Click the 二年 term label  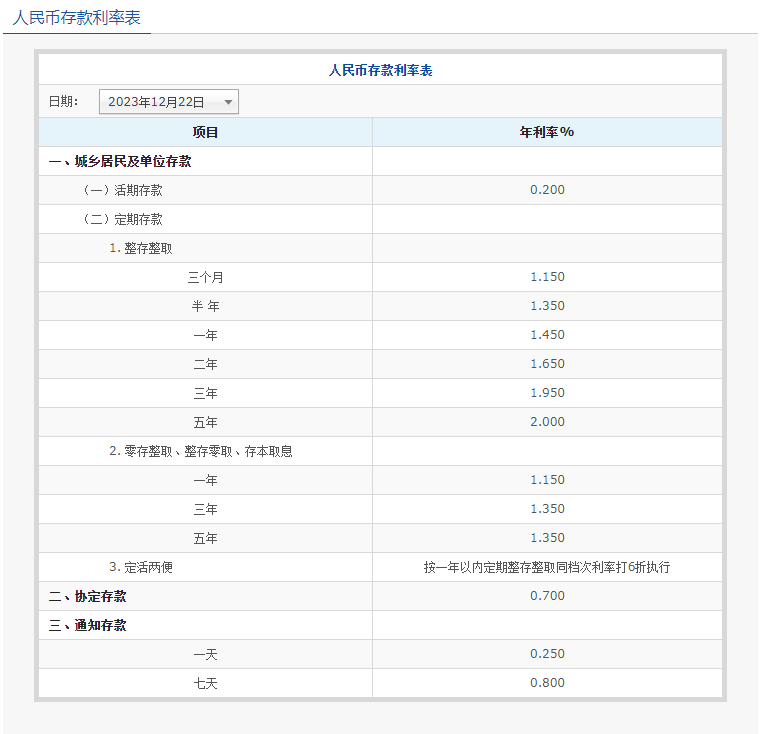[206, 364]
